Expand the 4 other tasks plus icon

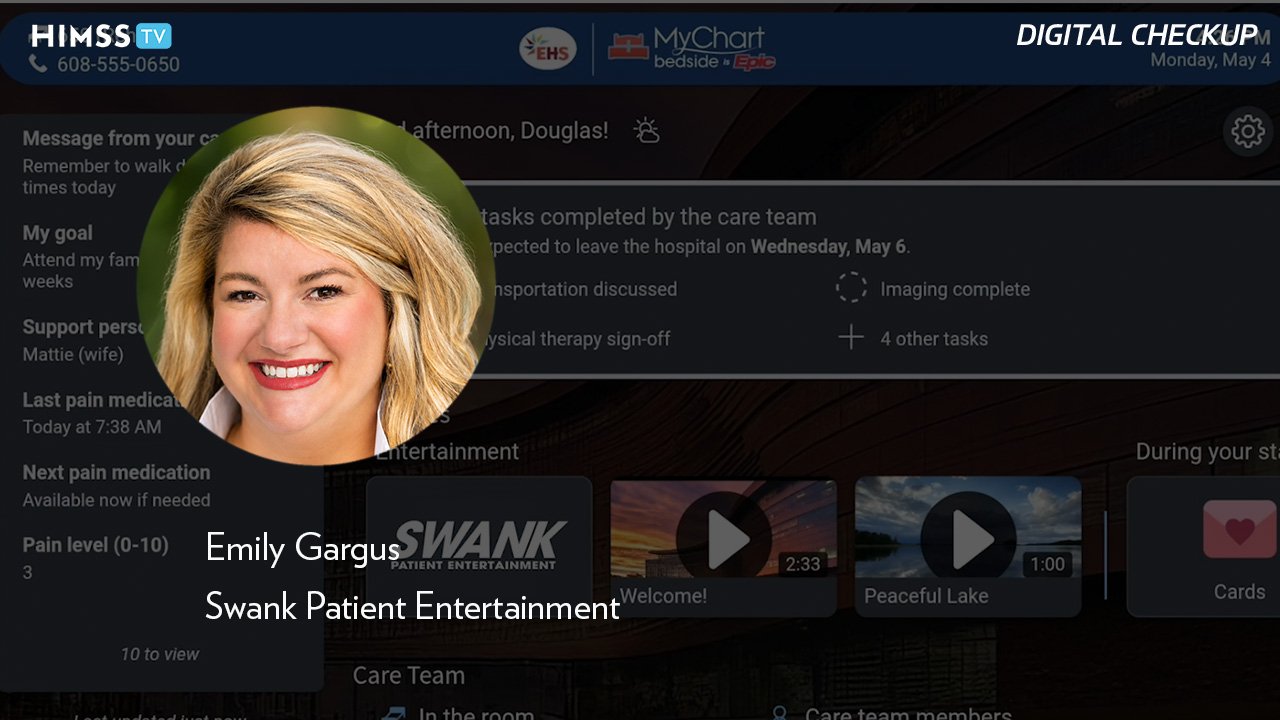coord(851,338)
